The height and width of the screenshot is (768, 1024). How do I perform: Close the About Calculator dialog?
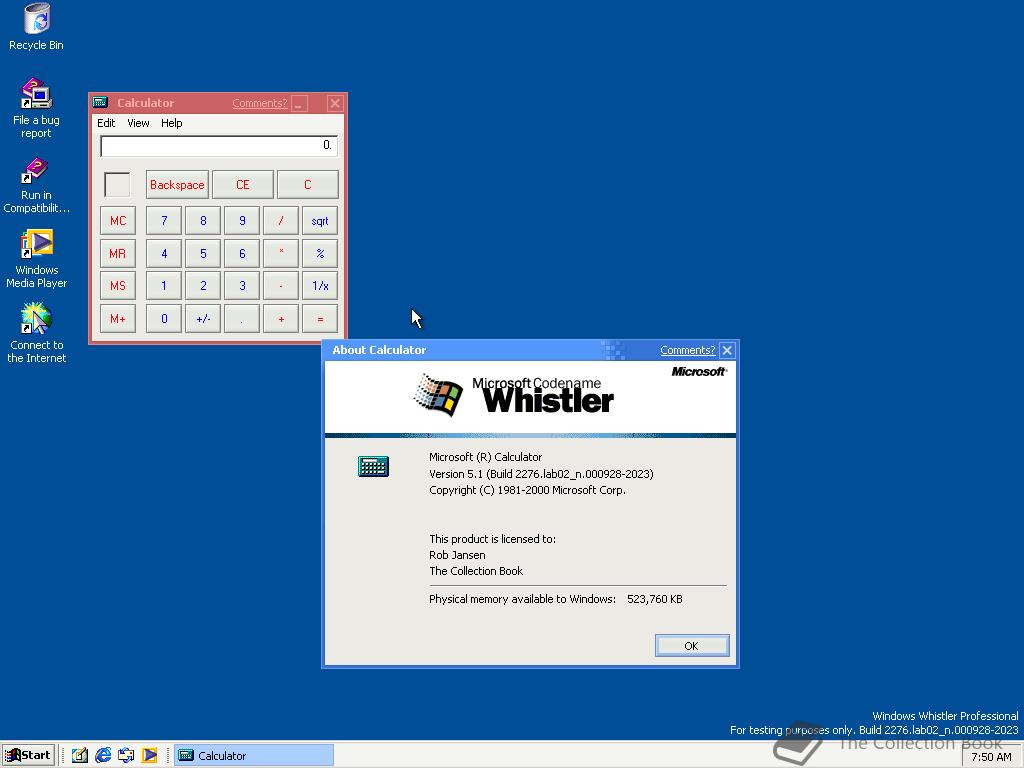[727, 350]
